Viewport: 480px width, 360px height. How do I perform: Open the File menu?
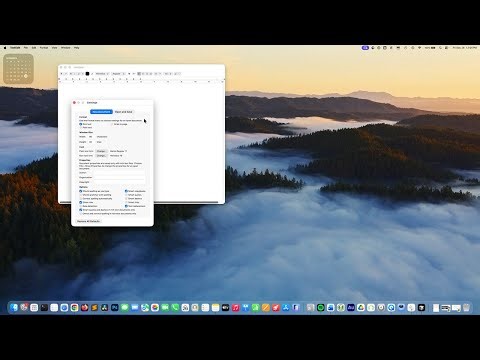click(26, 48)
